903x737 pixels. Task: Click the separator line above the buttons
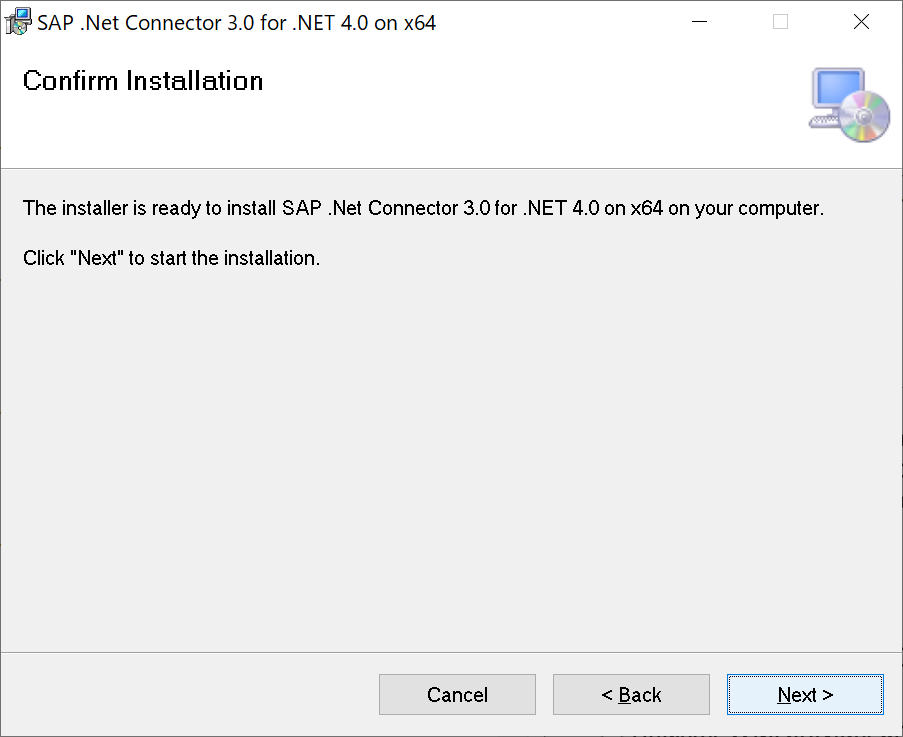click(450, 652)
